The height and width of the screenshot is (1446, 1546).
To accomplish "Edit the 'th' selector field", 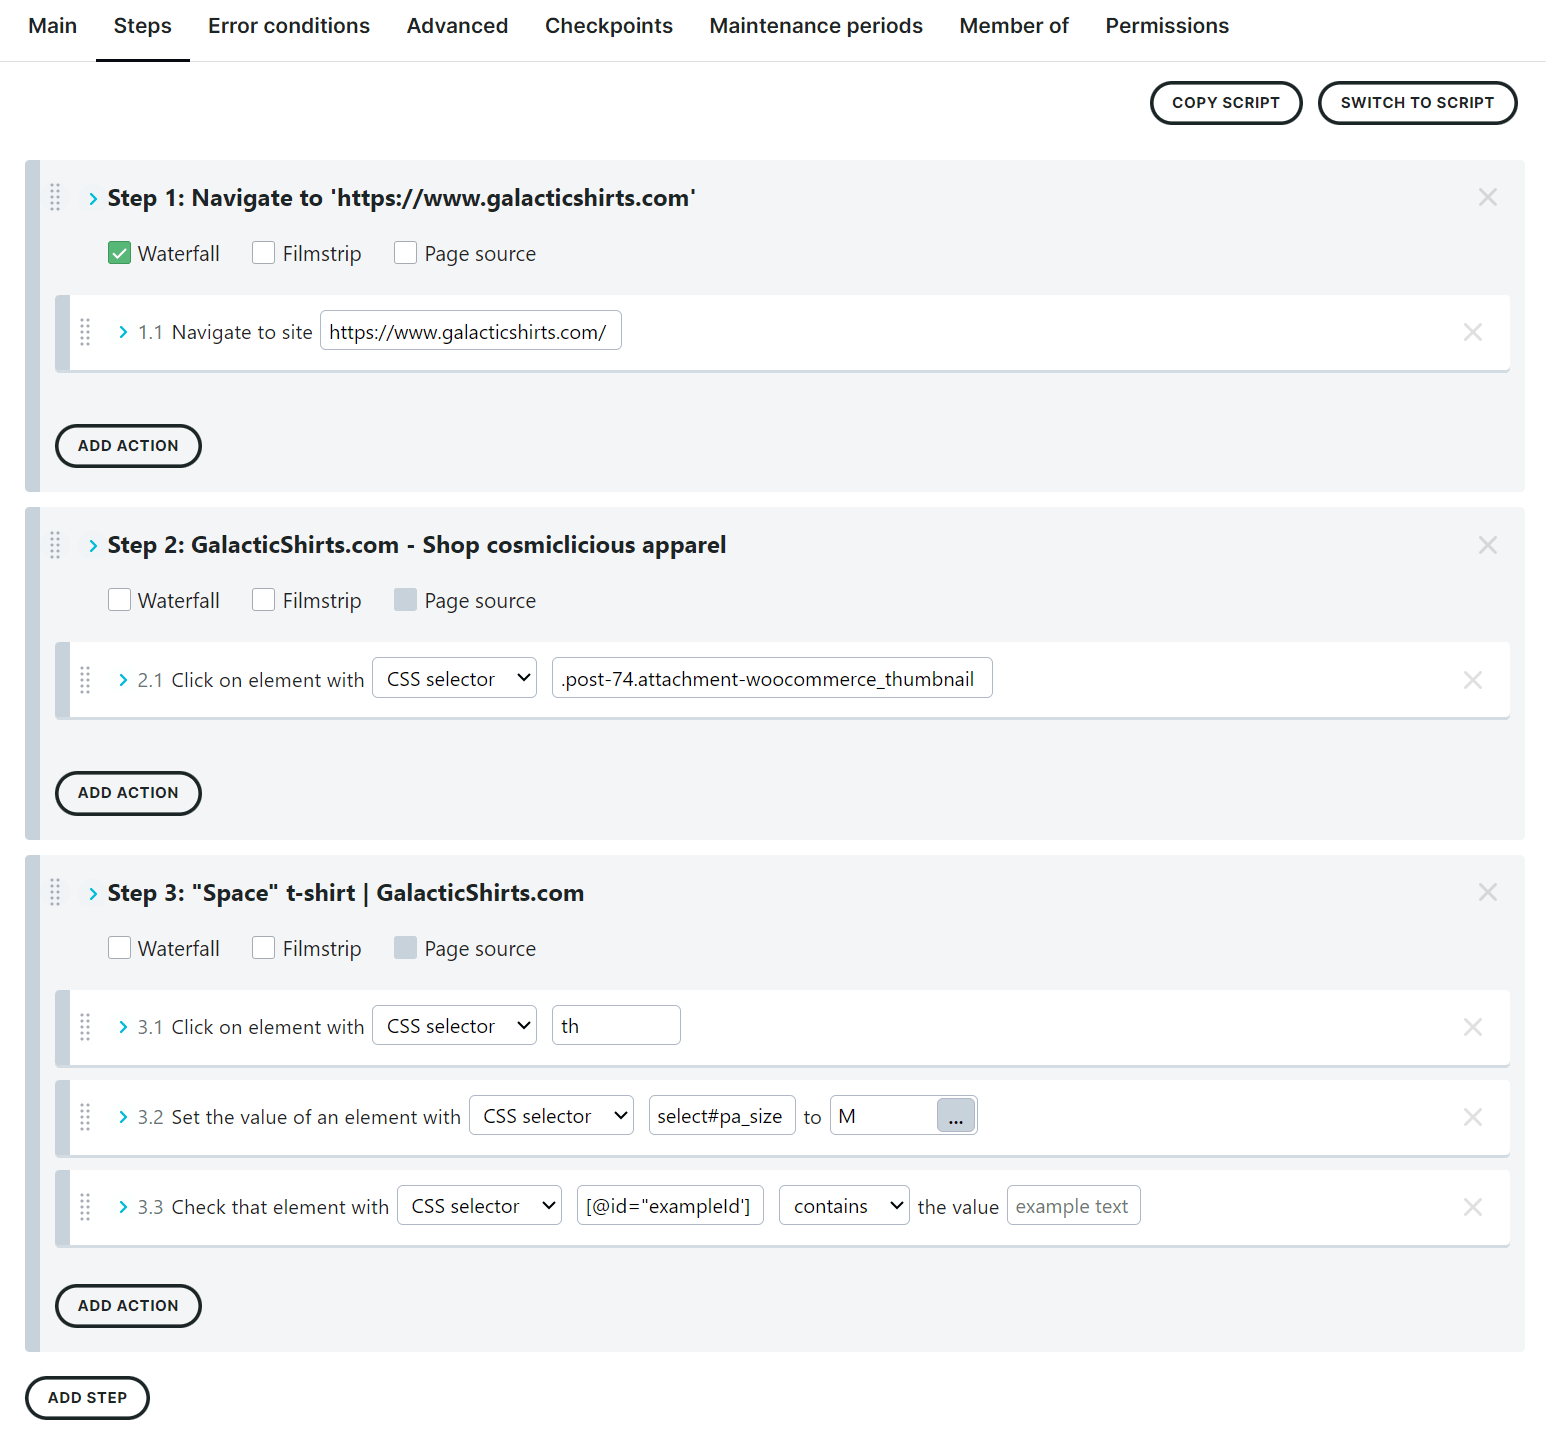I will coord(616,1025).
